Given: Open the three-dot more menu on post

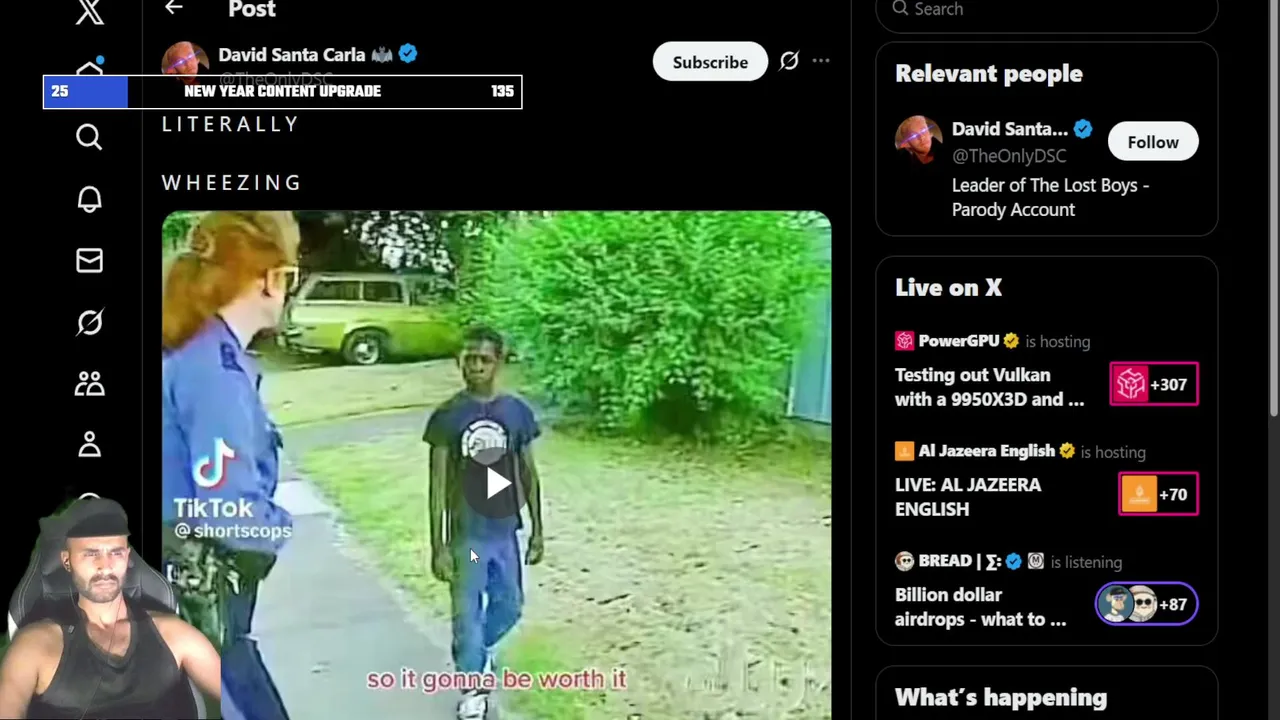Looking at the screenshot, I should [x=821, y=61].
